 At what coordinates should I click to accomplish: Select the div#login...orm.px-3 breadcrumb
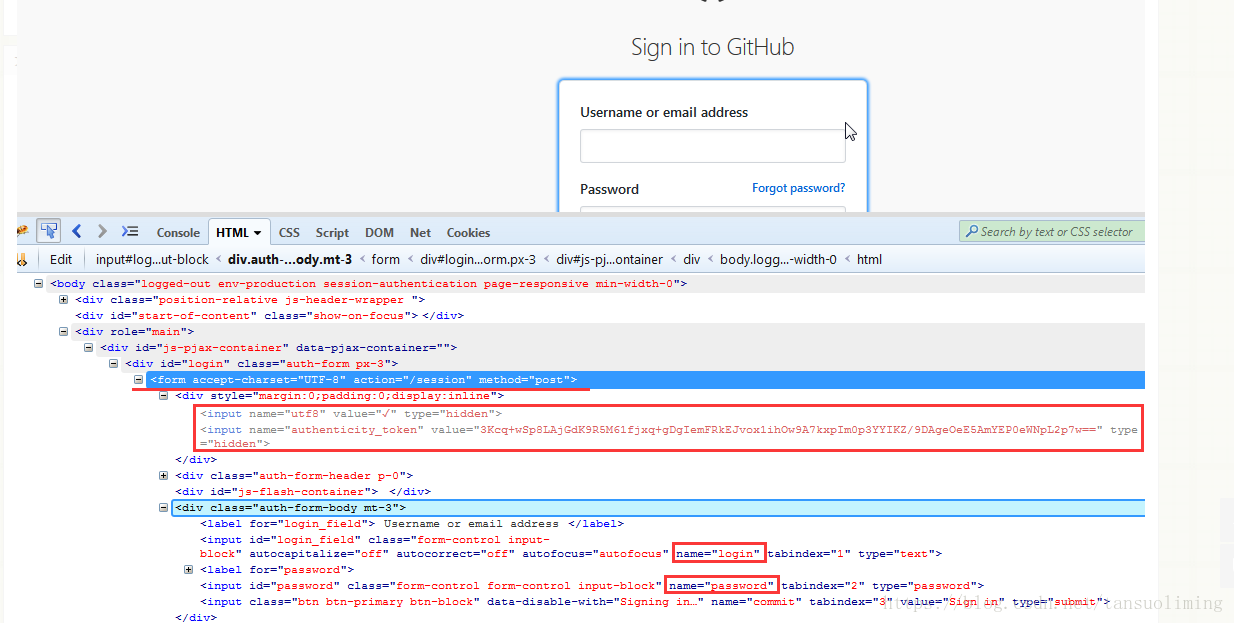[x=477, y=259]
